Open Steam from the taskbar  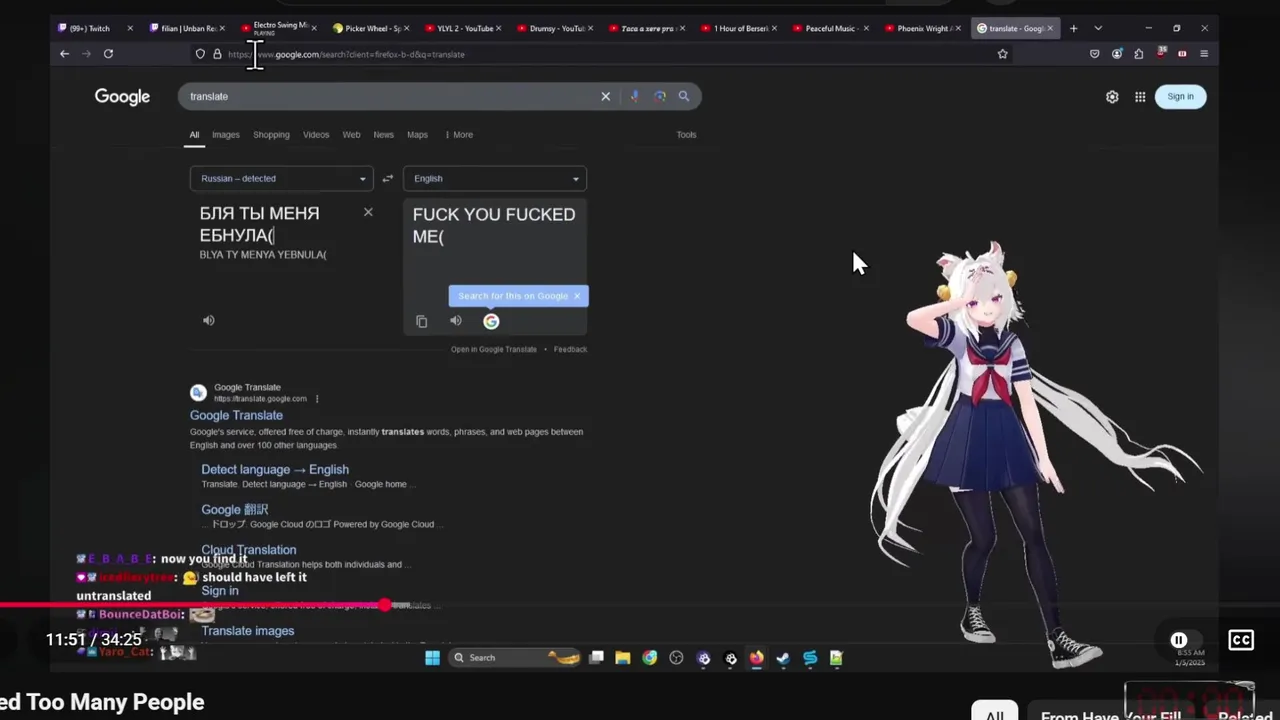point(783,657)
